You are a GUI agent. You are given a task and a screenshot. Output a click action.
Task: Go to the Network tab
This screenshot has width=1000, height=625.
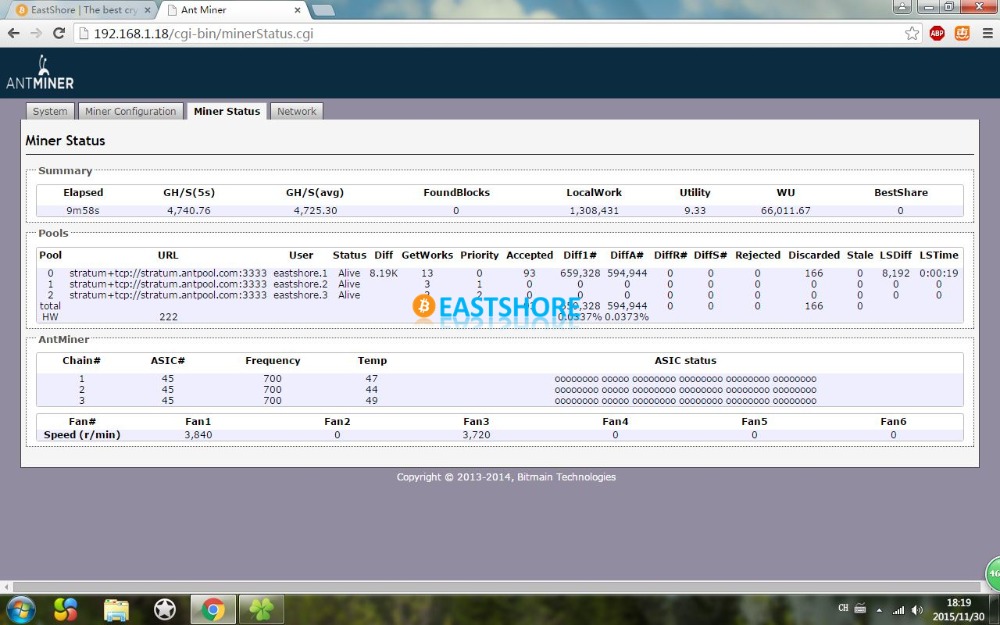point(296,111)
